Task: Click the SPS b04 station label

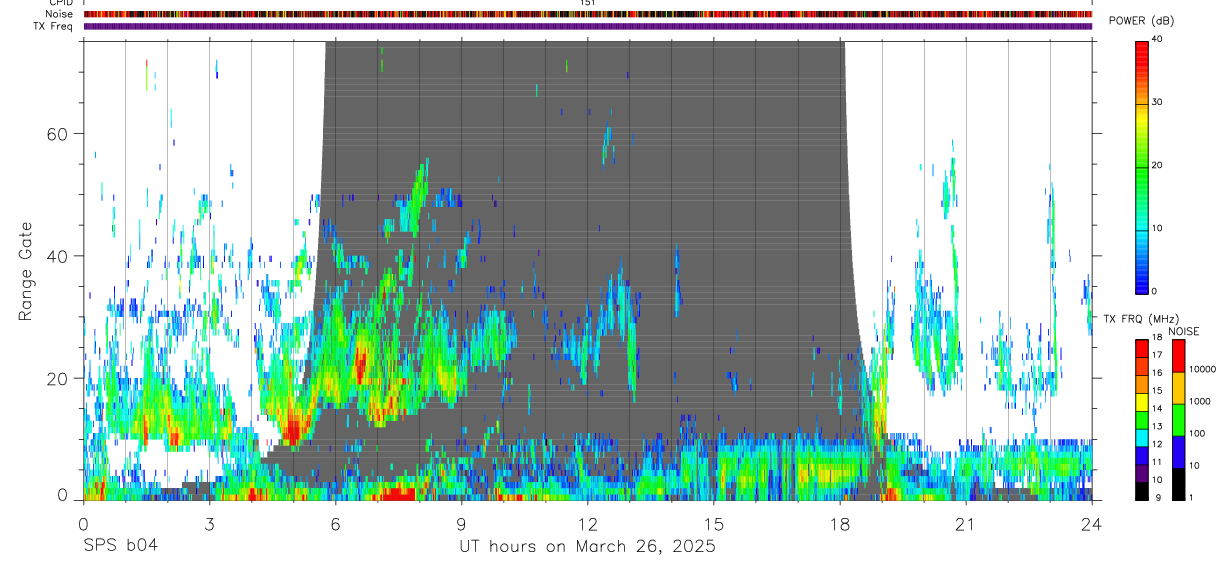Action: click(120, 547)
